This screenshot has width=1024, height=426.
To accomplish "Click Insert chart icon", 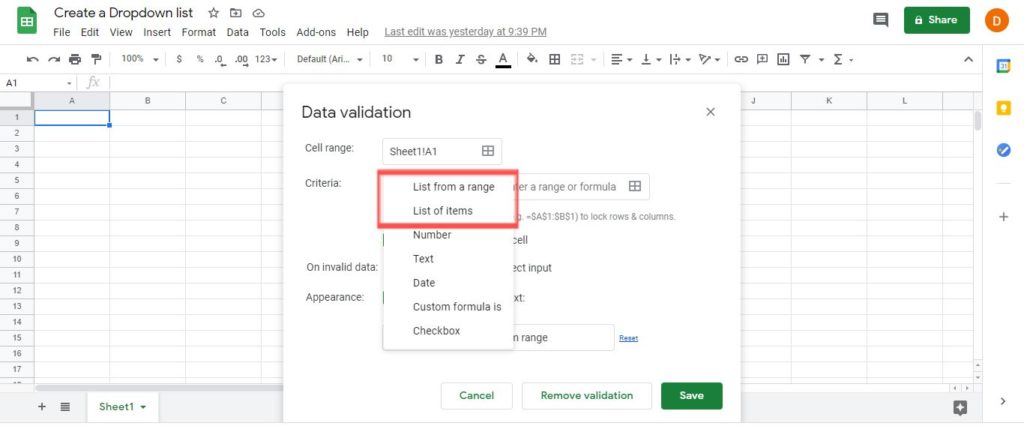I will (783, 59).
